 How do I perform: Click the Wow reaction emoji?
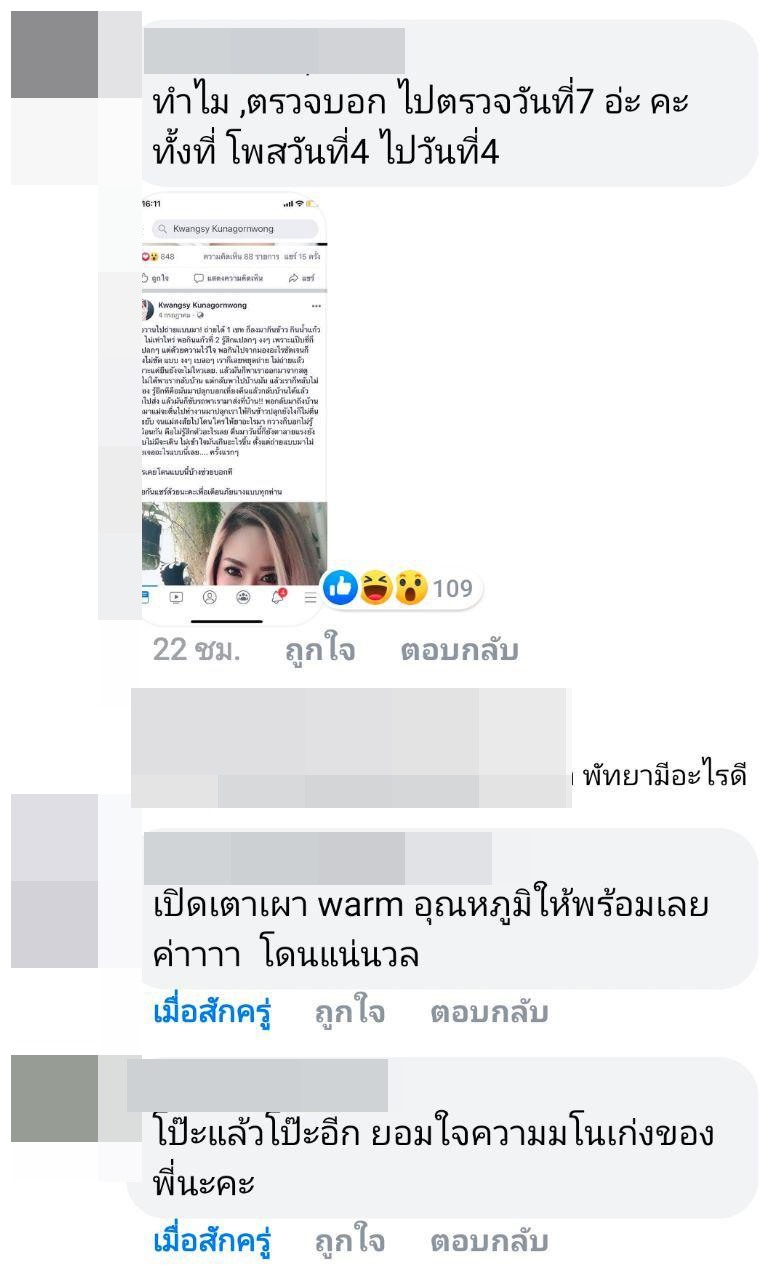pyautogui.click(x=410, y=588)
